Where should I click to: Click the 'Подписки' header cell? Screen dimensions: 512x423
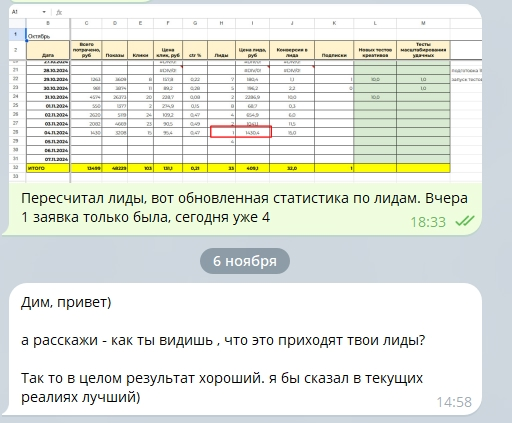(x=334, y=50)
